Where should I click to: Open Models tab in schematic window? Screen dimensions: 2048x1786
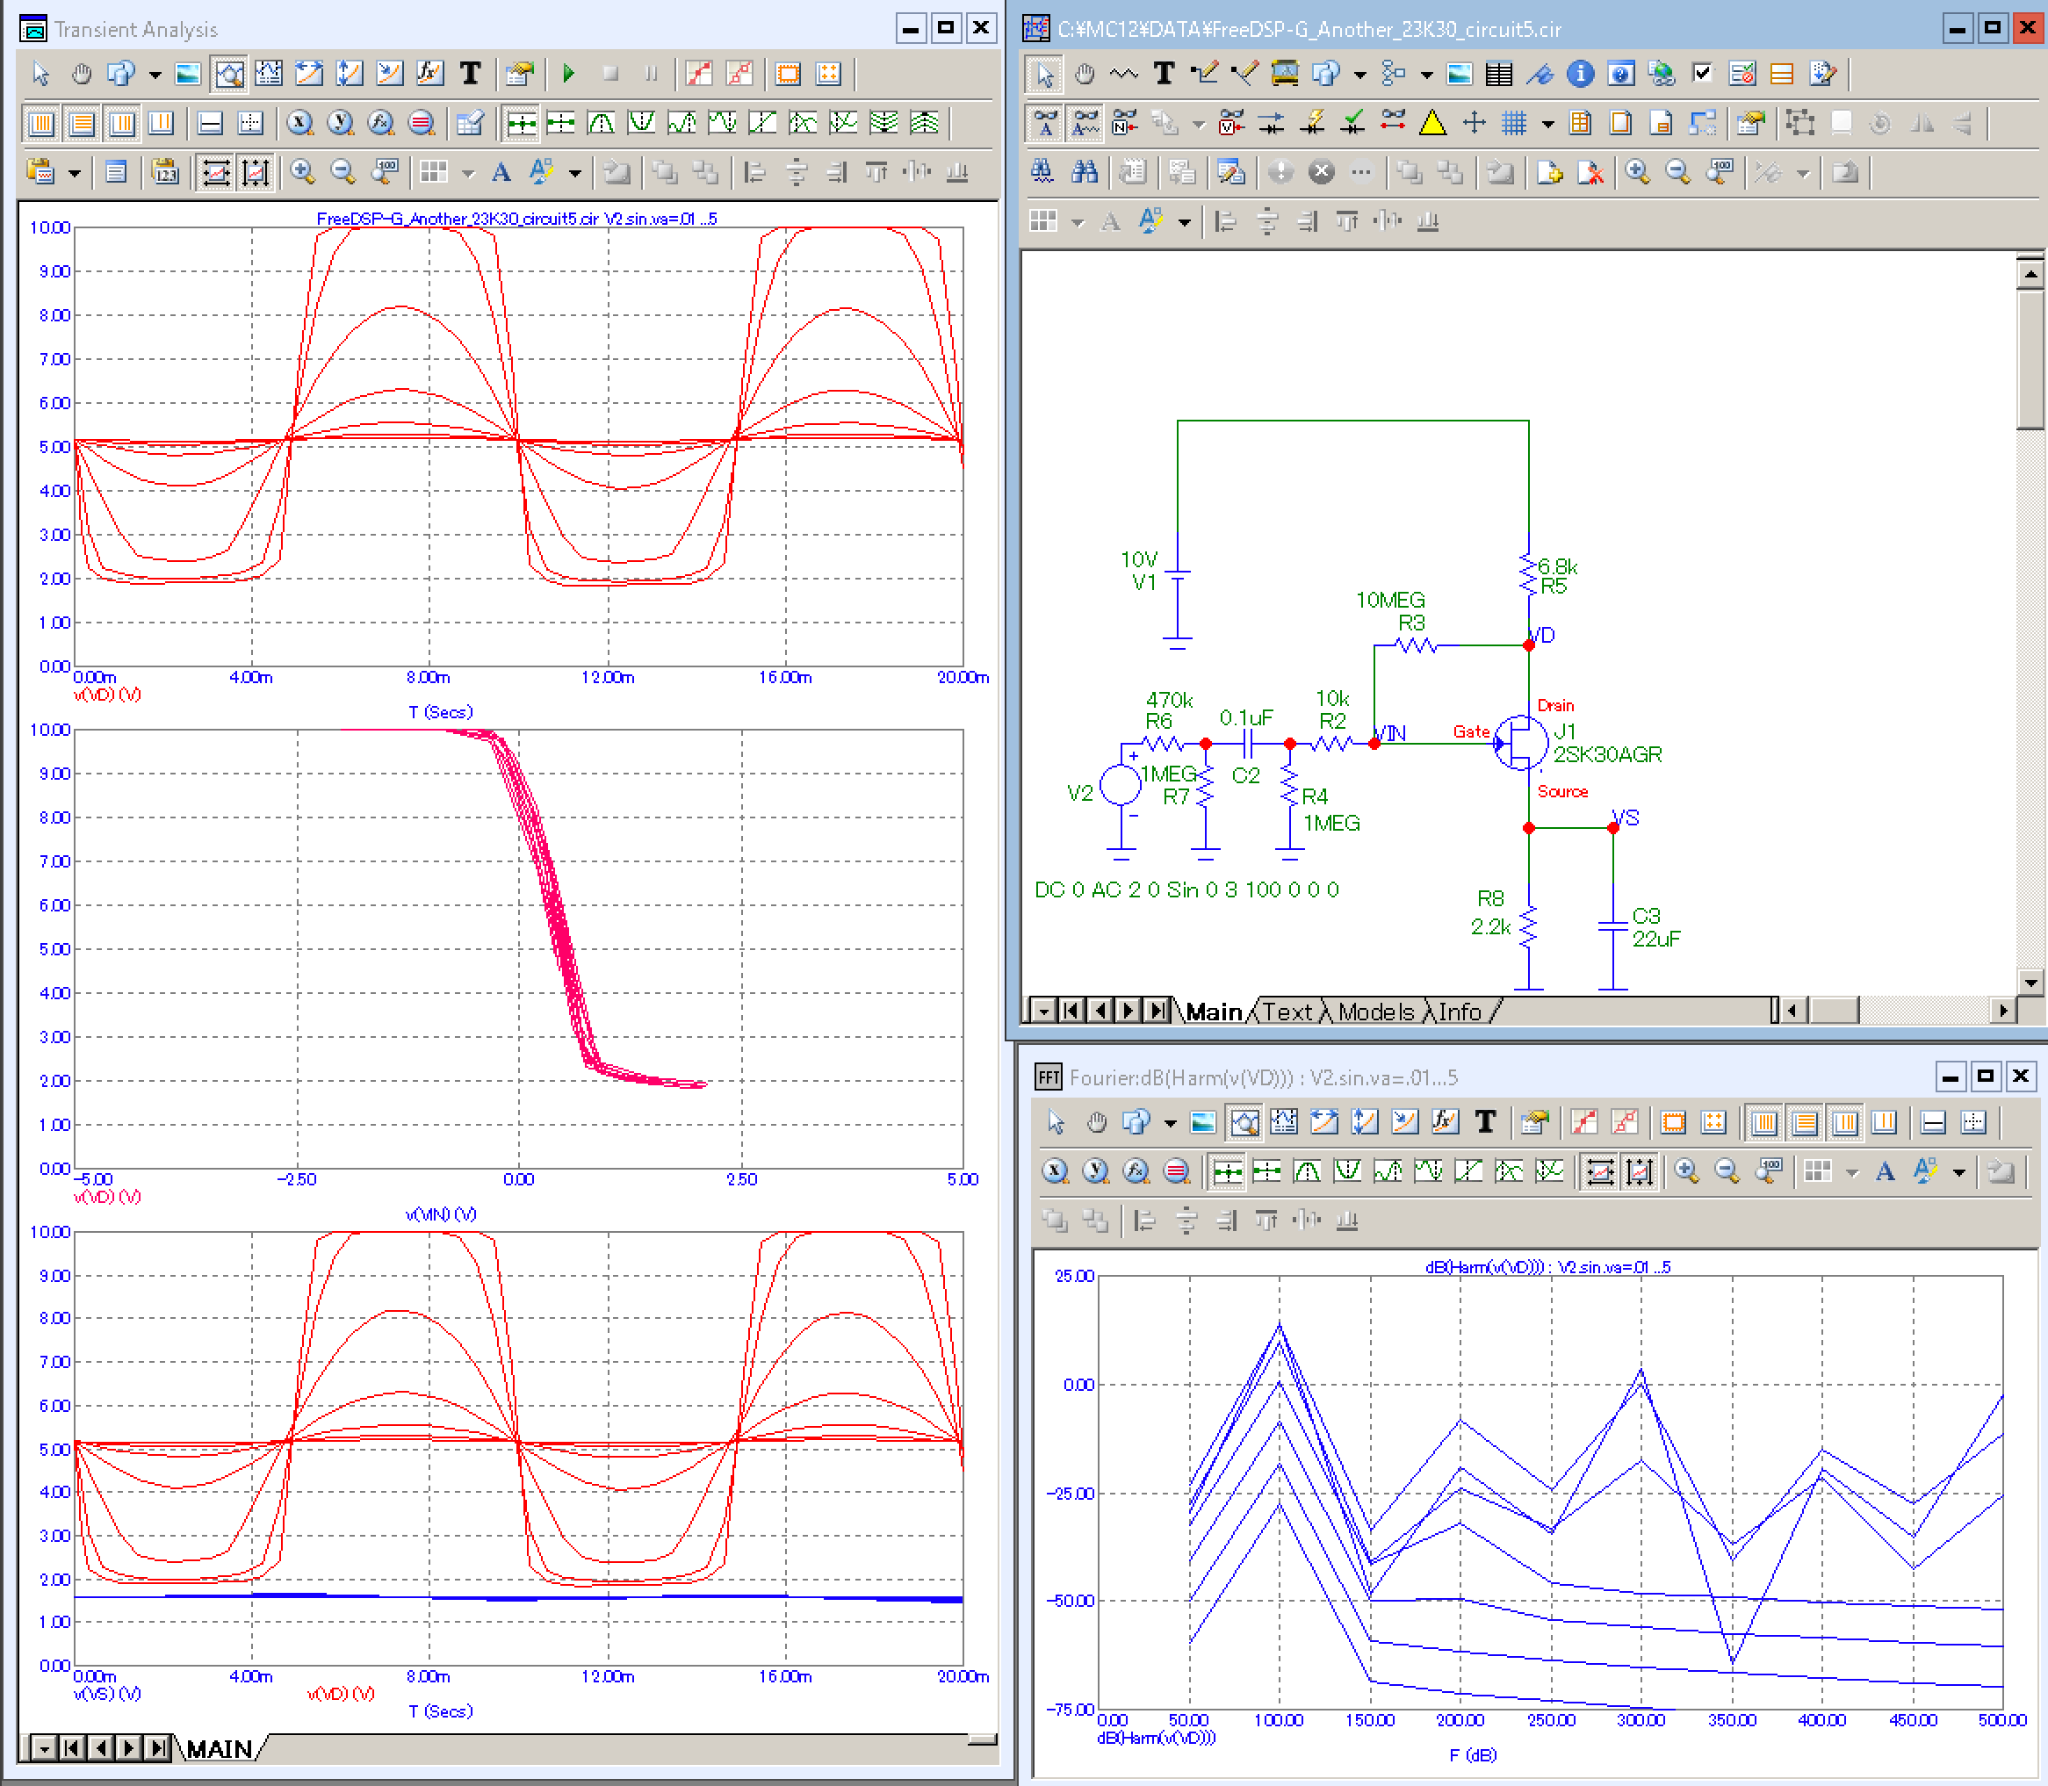tap(1377, 1012)
